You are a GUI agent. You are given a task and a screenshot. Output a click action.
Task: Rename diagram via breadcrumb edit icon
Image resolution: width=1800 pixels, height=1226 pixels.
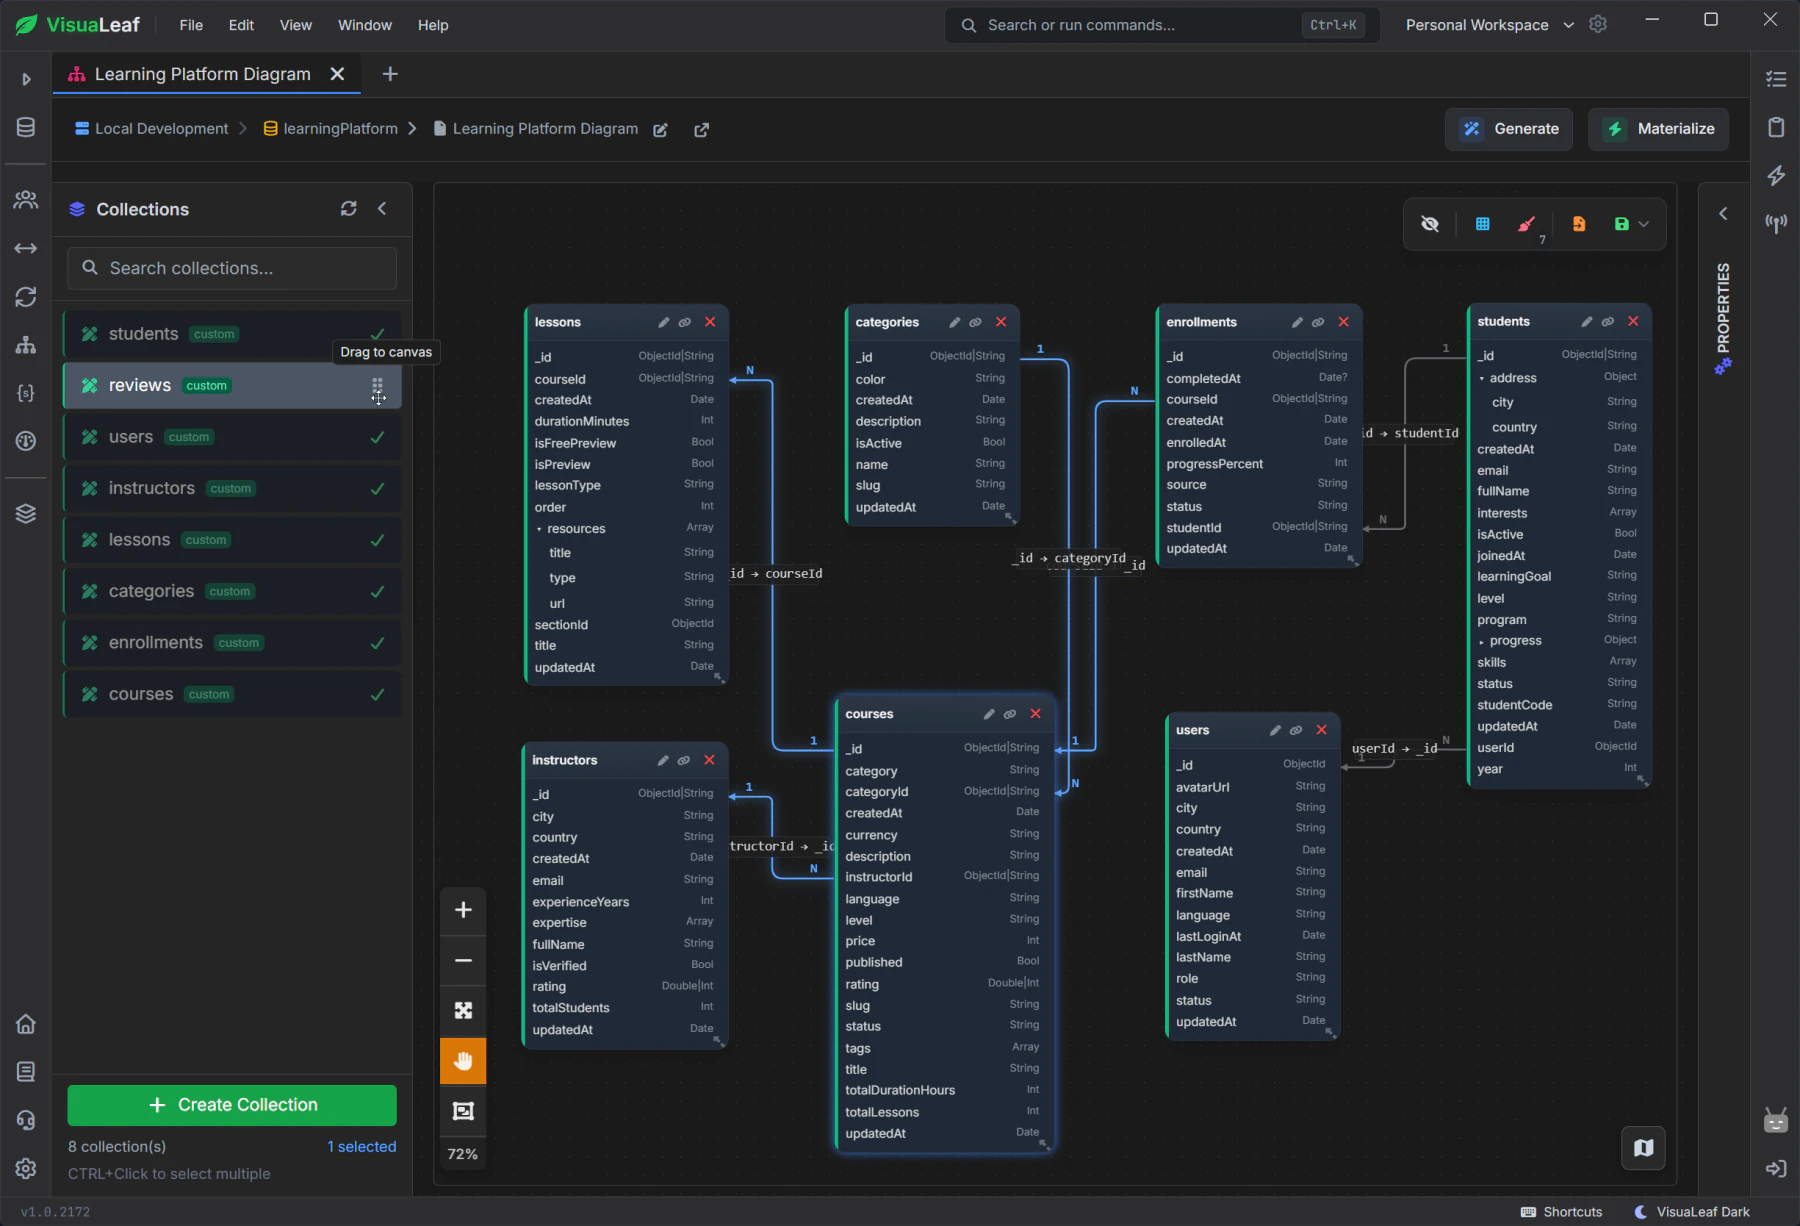point(660,130)
